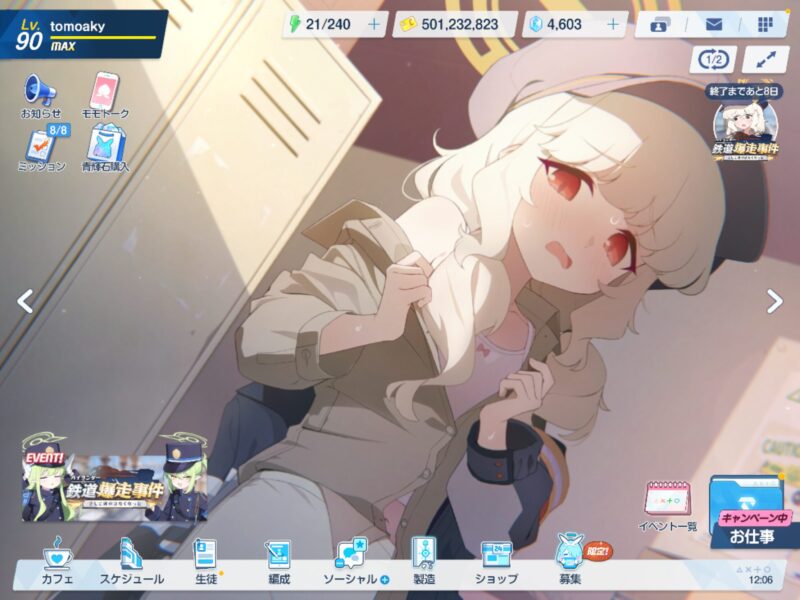Open スケジュール from the bottom menu
The height and width of the screenshot is (600, 800).
click(x=132, y=562)
